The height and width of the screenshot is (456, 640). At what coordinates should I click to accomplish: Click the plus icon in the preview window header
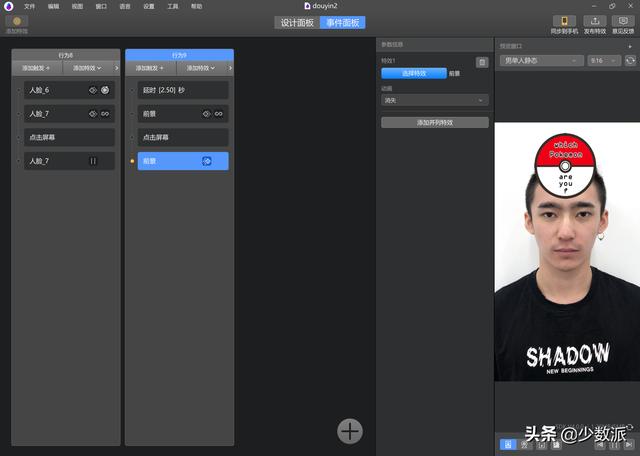(630, 46)
